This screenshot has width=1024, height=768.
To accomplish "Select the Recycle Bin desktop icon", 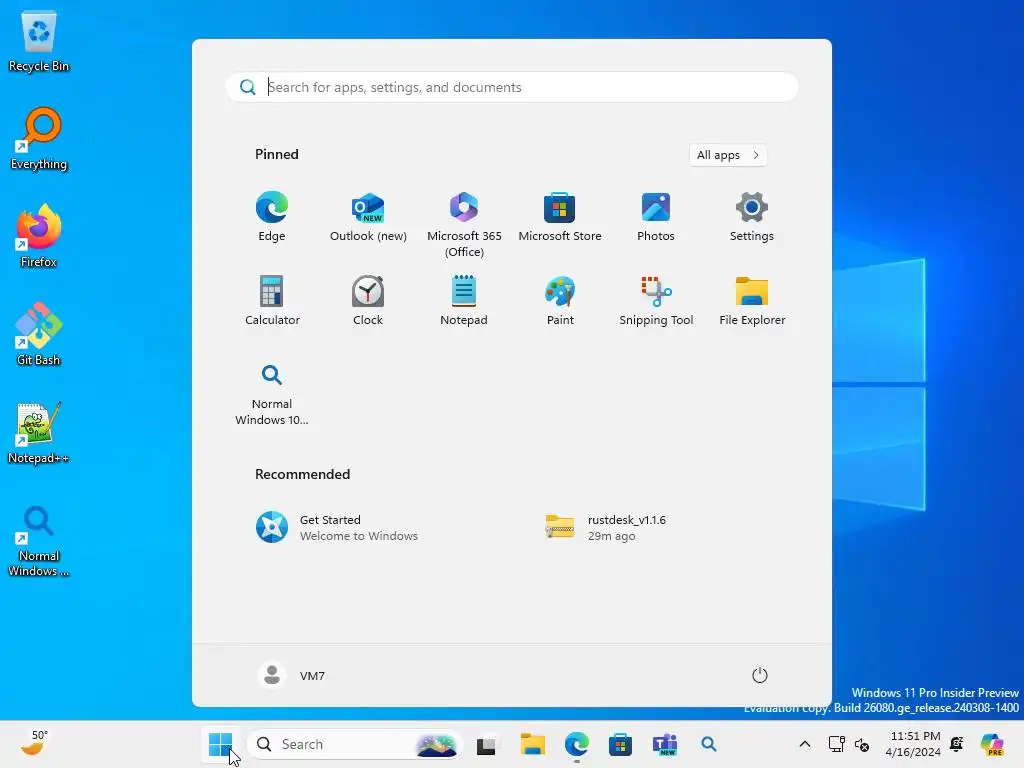I will (x=39, y=42).
